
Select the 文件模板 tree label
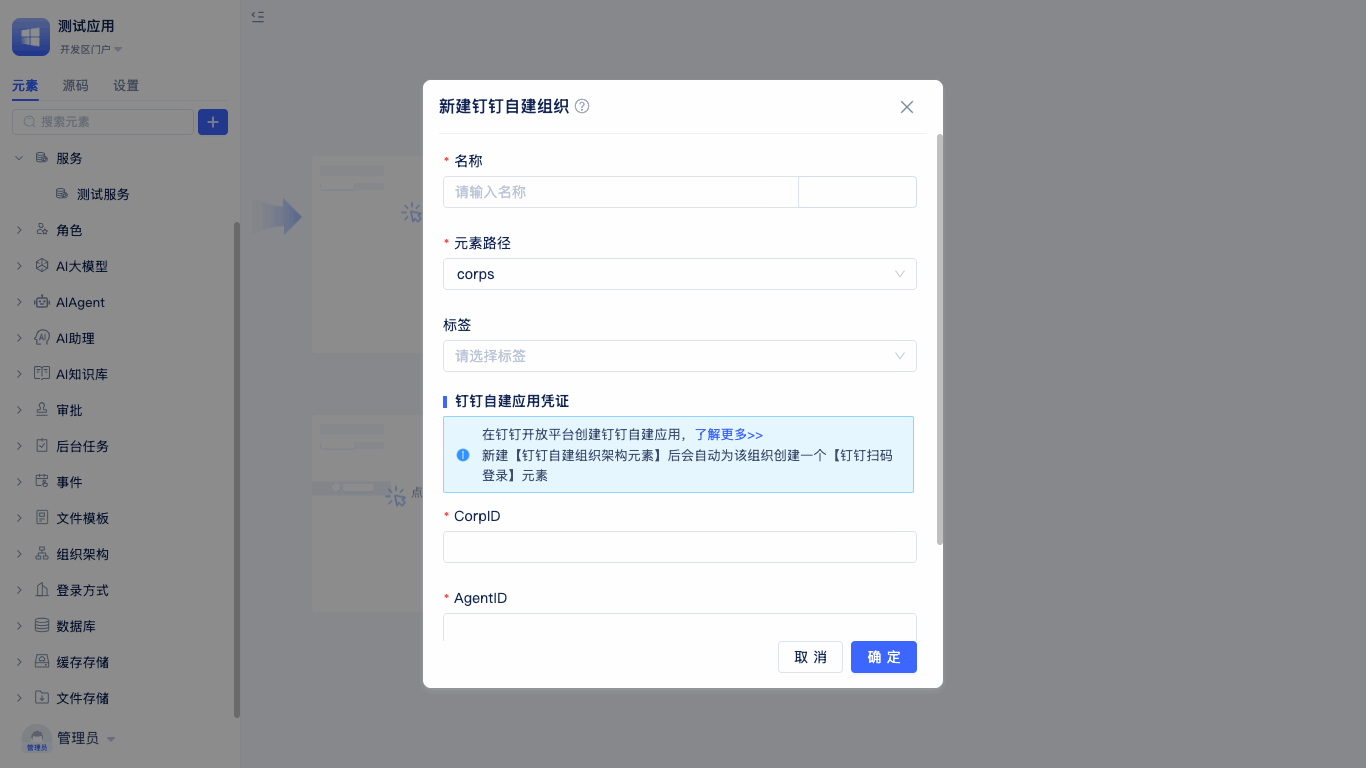coord(82,518)
